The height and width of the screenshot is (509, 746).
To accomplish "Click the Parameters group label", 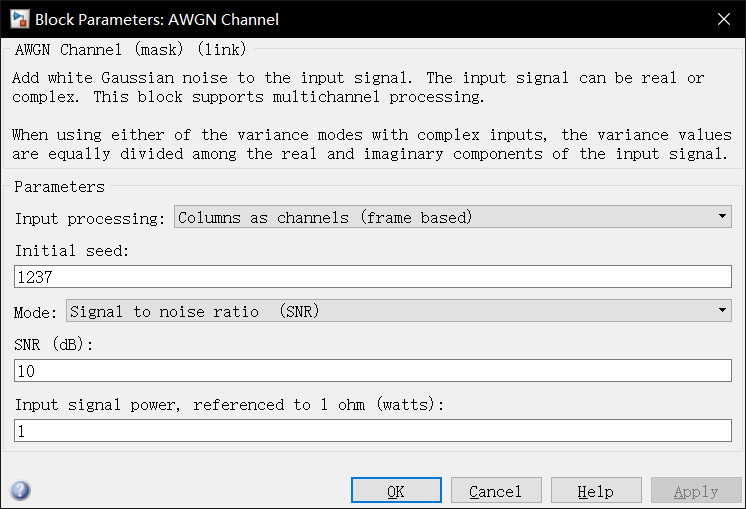I will point(59,187).
